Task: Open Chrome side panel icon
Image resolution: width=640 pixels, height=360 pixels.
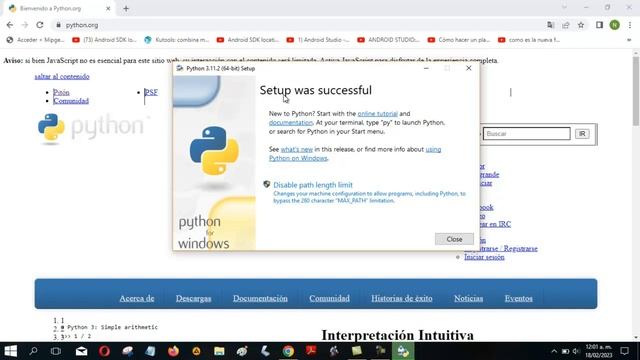Action: [x=599, y=25]
